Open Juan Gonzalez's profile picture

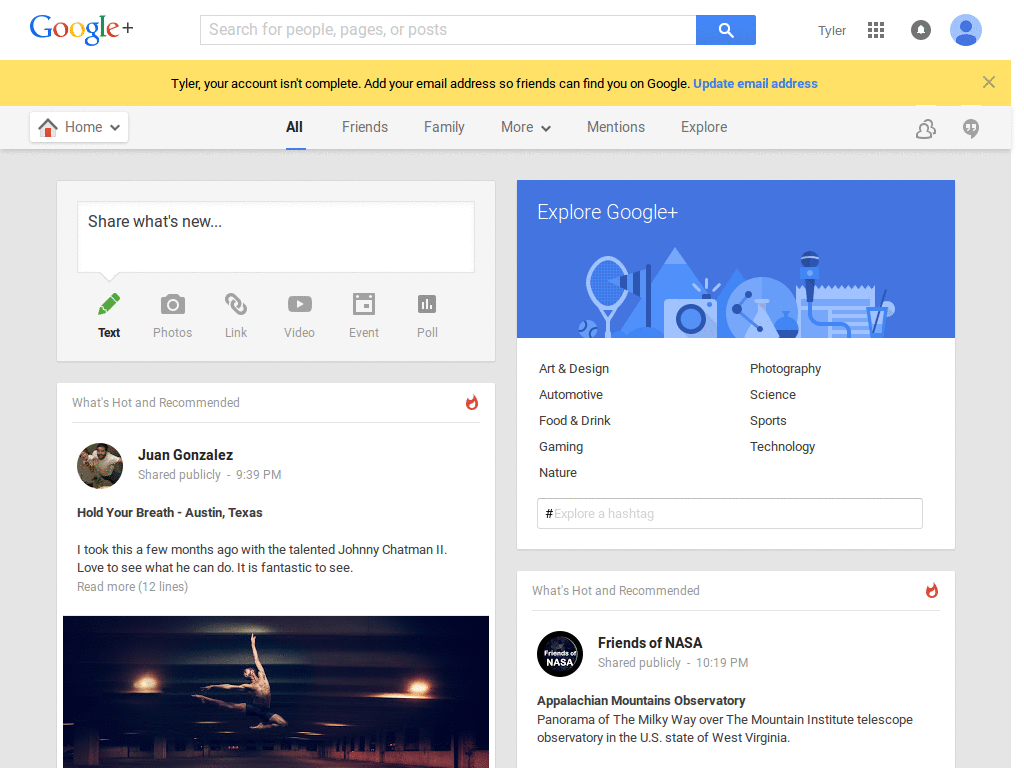click(100, 466)
